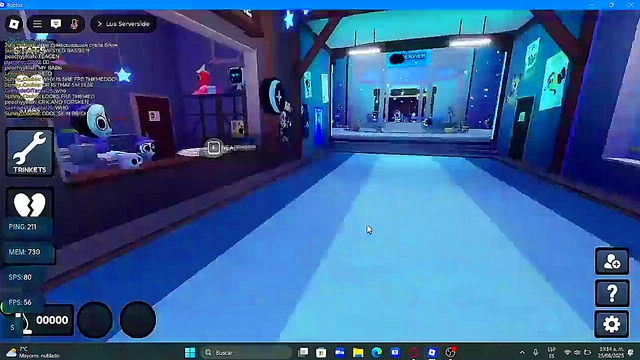Open the weather widget on taskbar

pos(33,352)
